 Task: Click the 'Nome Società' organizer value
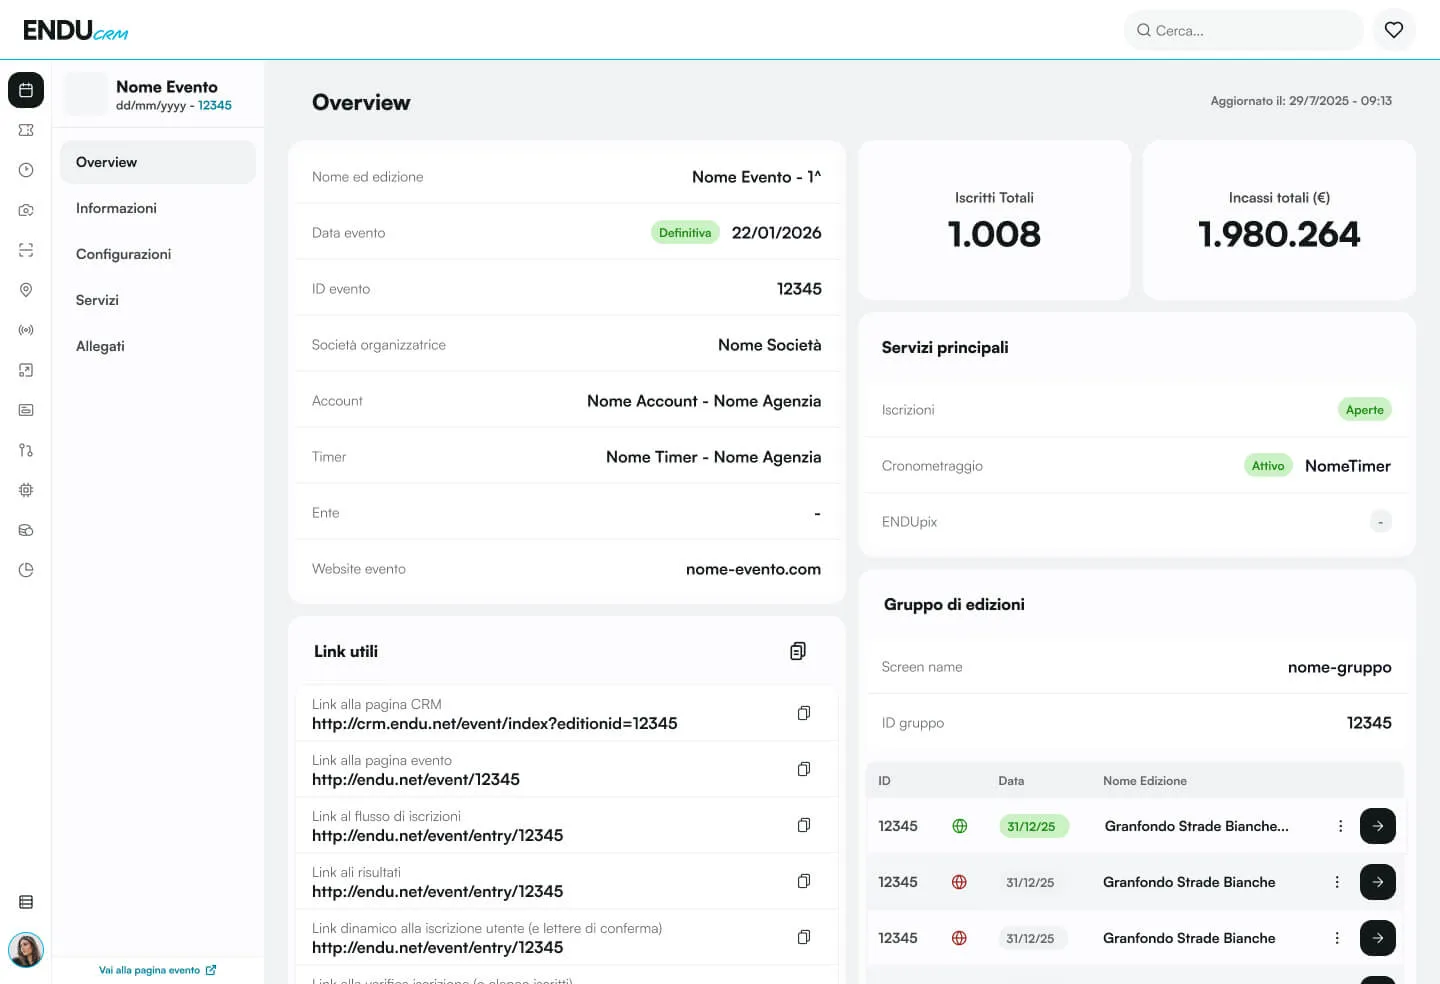point(770,345)
